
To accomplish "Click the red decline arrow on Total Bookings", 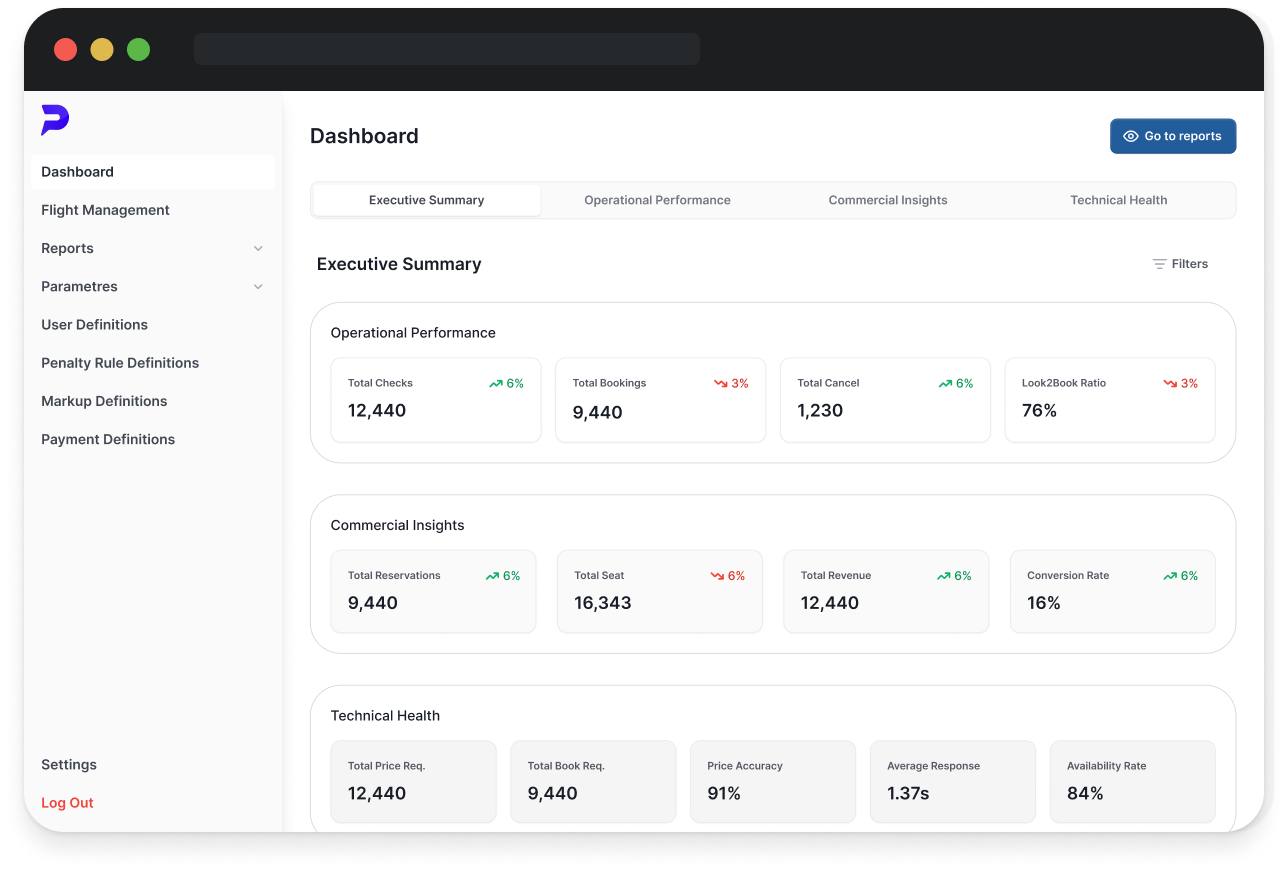I will coord(719,383).
